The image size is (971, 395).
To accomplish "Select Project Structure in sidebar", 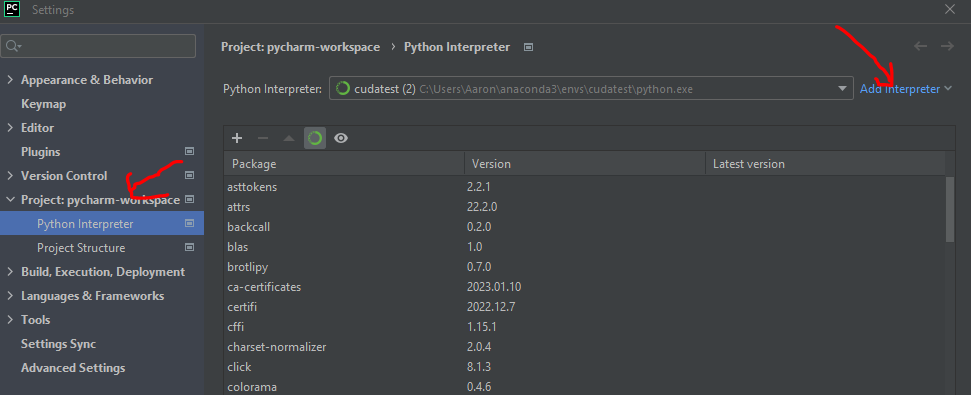I will (81, 248).
